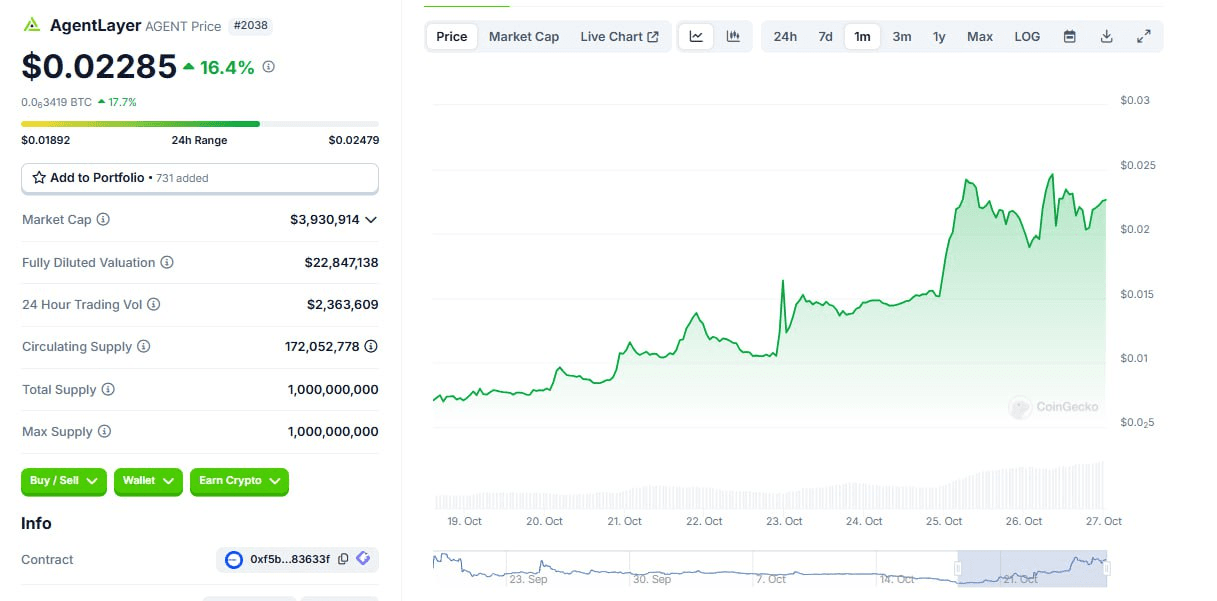Click the '30. Sep' navigator date label

point(651,579)
